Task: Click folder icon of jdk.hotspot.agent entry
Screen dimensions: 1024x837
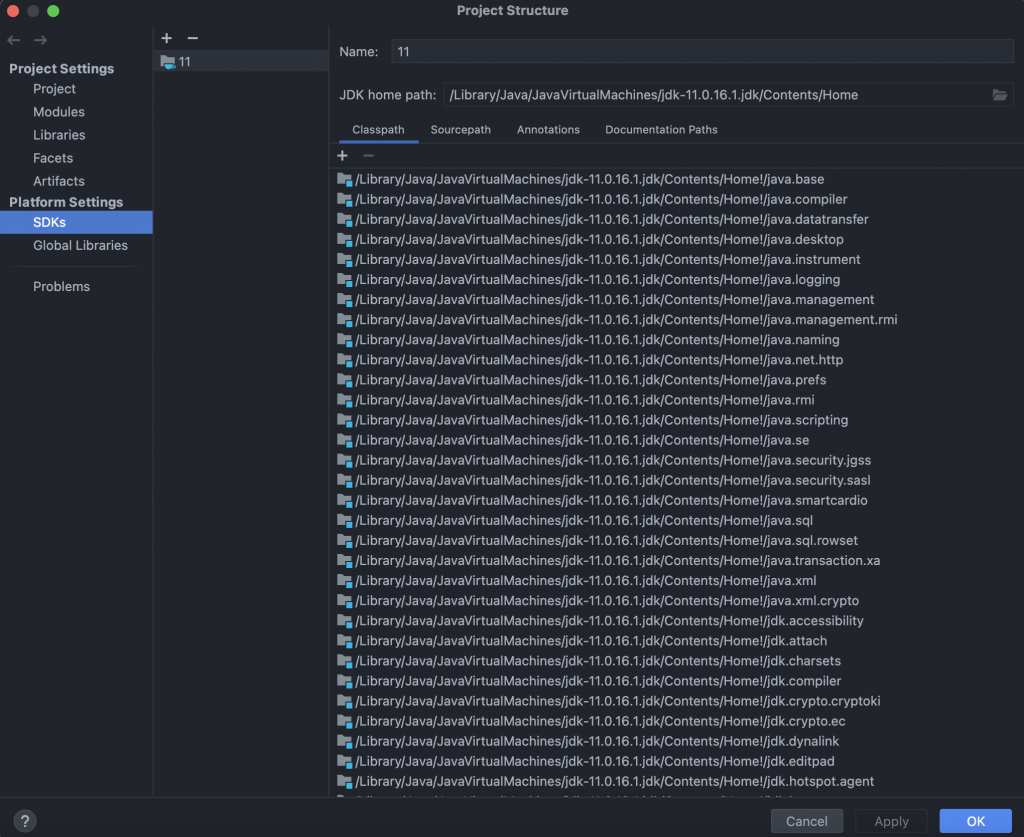Action: coord(345,782)
